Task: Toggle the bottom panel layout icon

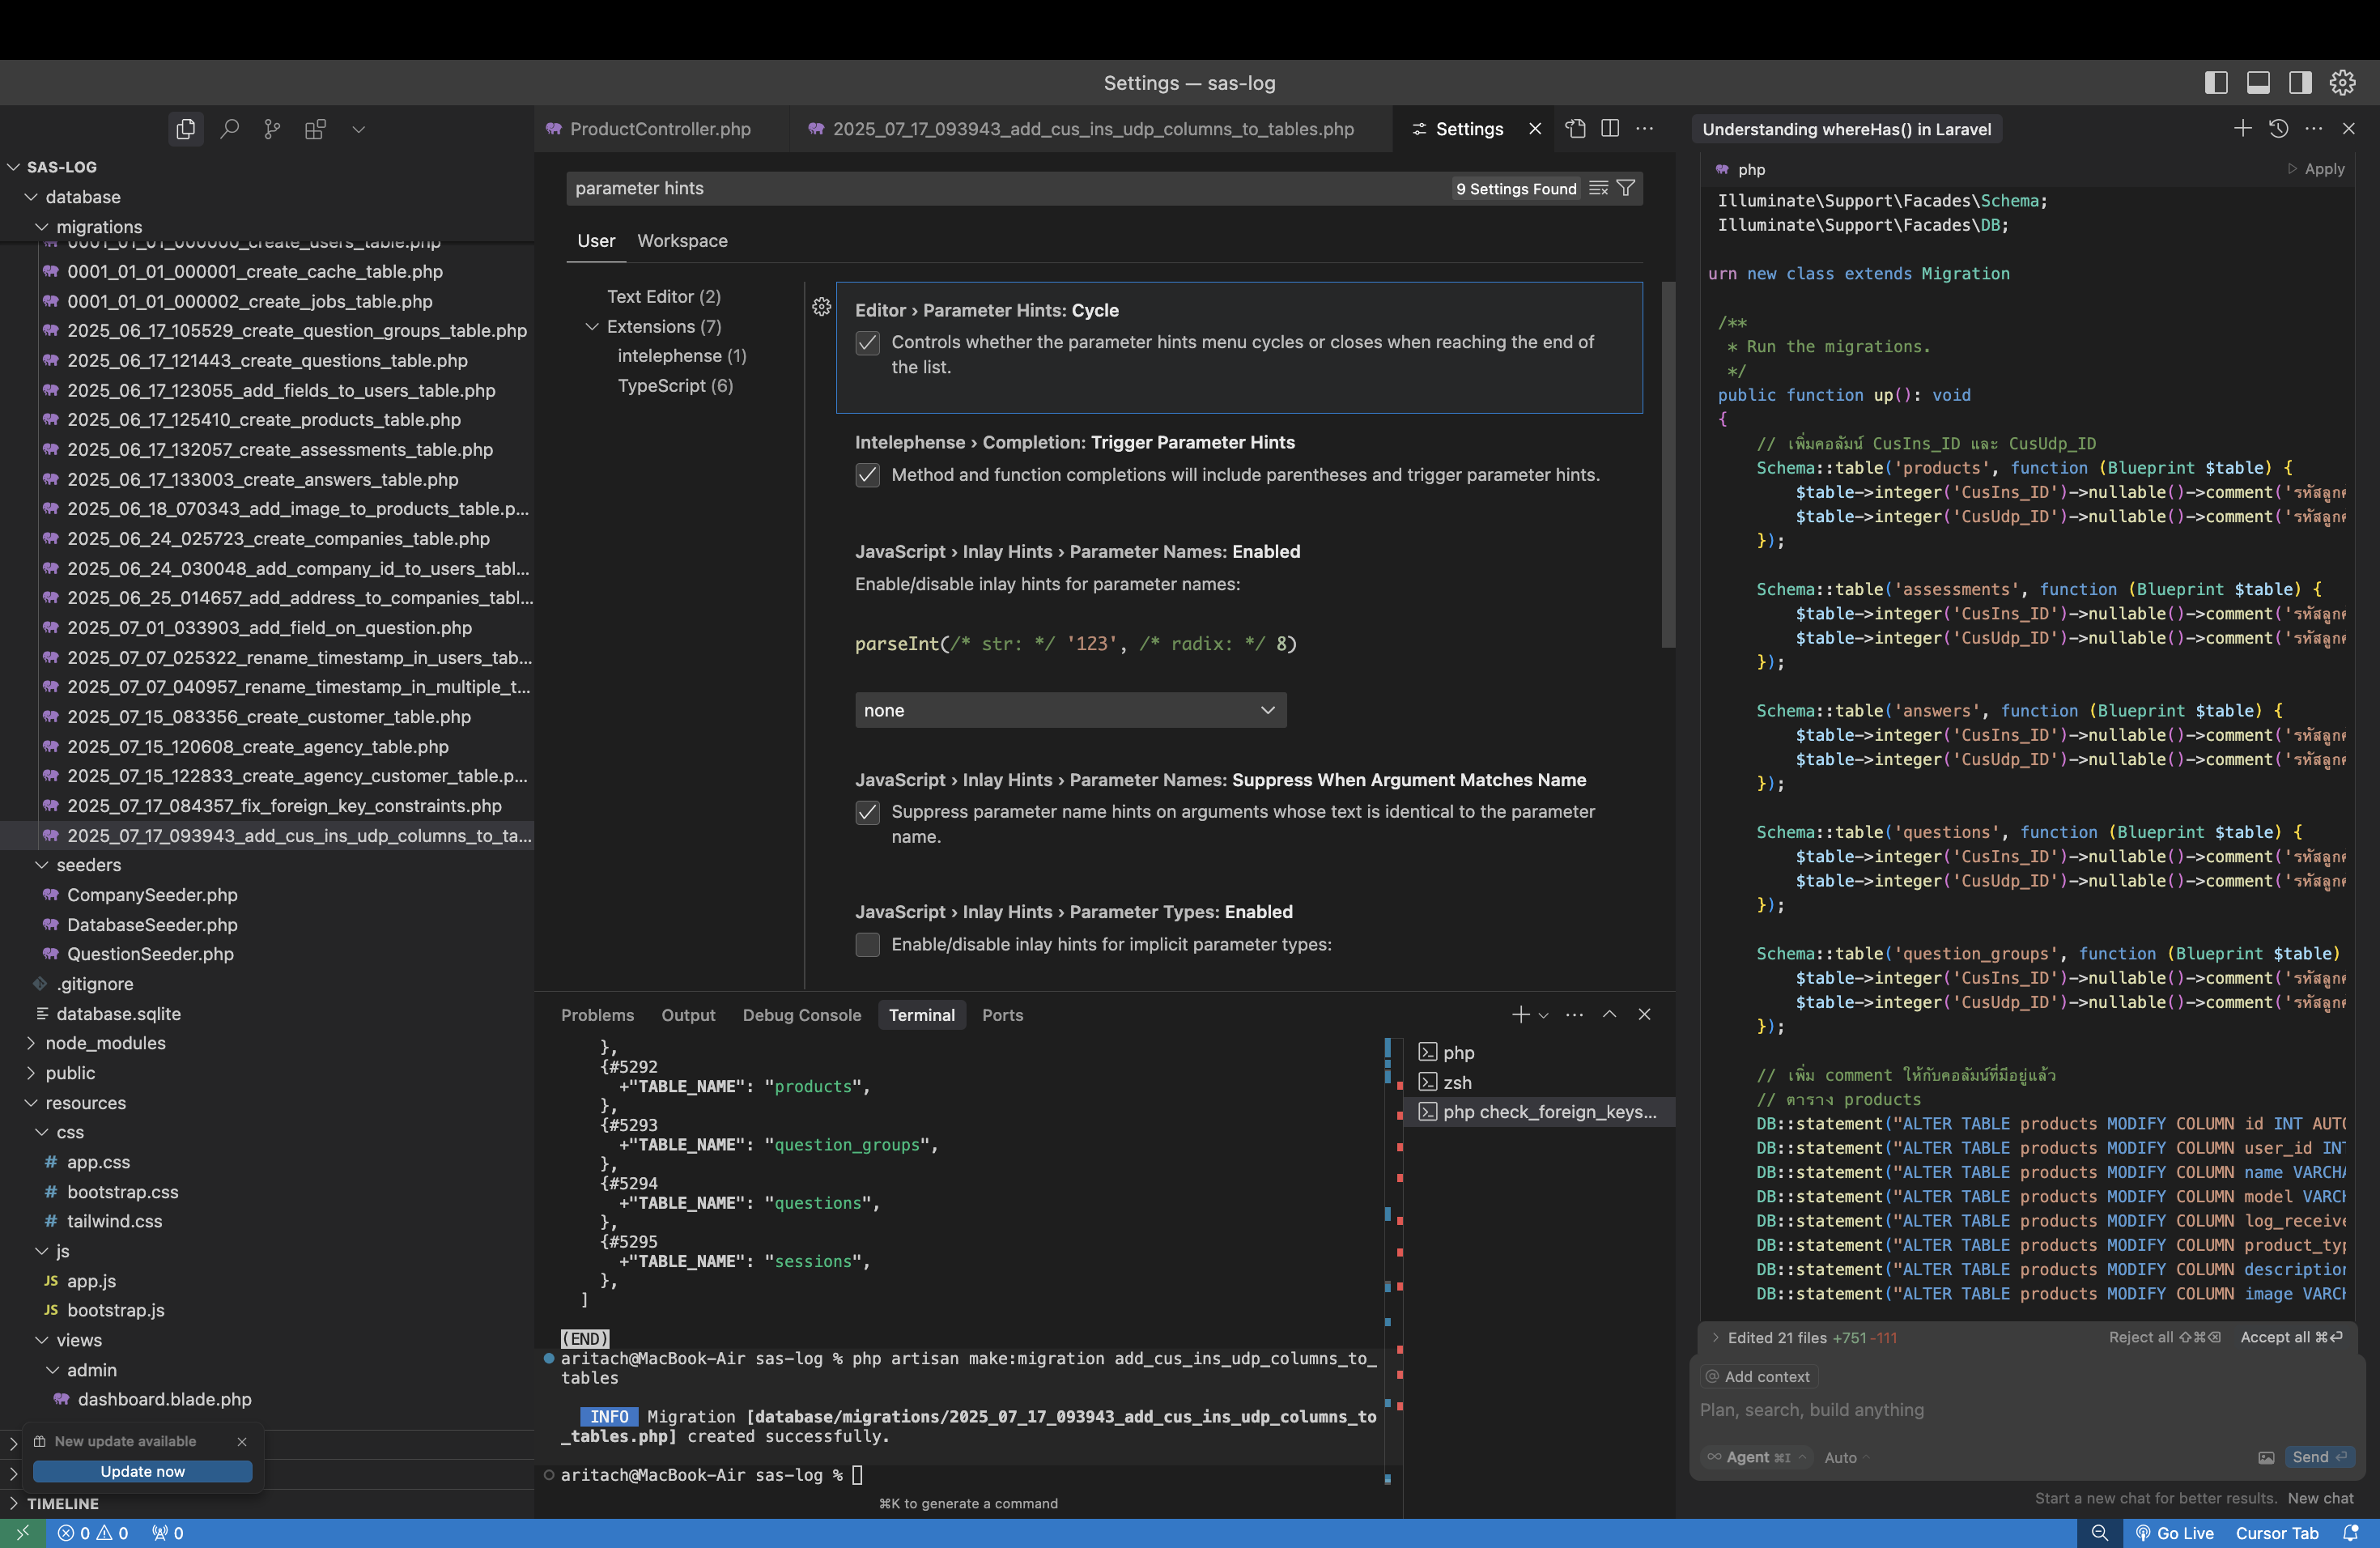Action: click(2258, 83)
